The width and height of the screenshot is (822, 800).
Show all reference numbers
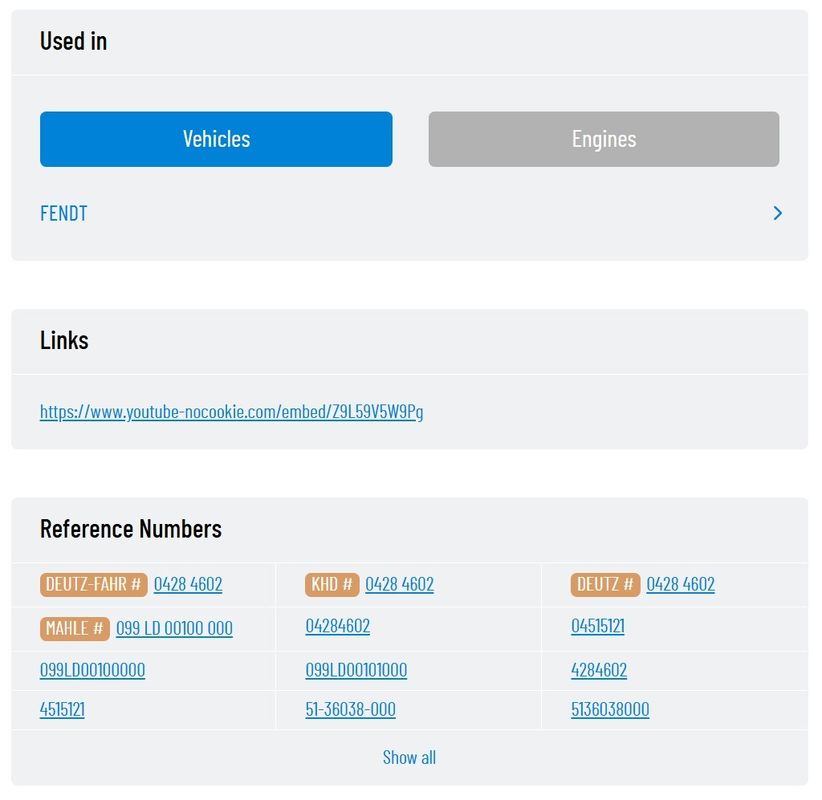[x=409, y=757]
